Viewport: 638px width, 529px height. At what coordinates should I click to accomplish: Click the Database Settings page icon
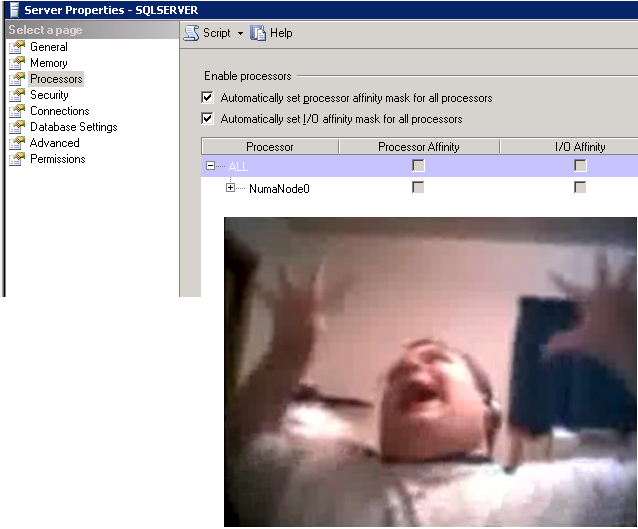click(x=17, y=127)
